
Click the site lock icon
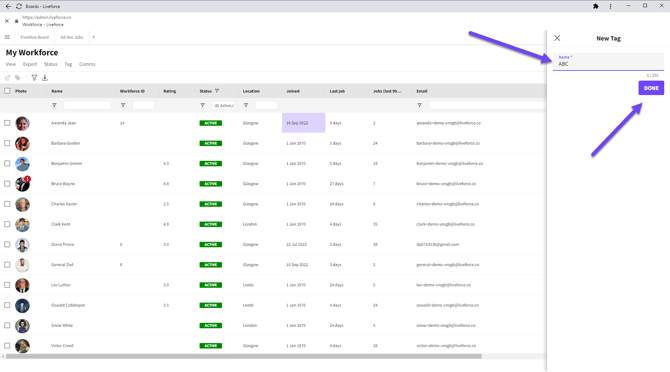pos(16,21)
